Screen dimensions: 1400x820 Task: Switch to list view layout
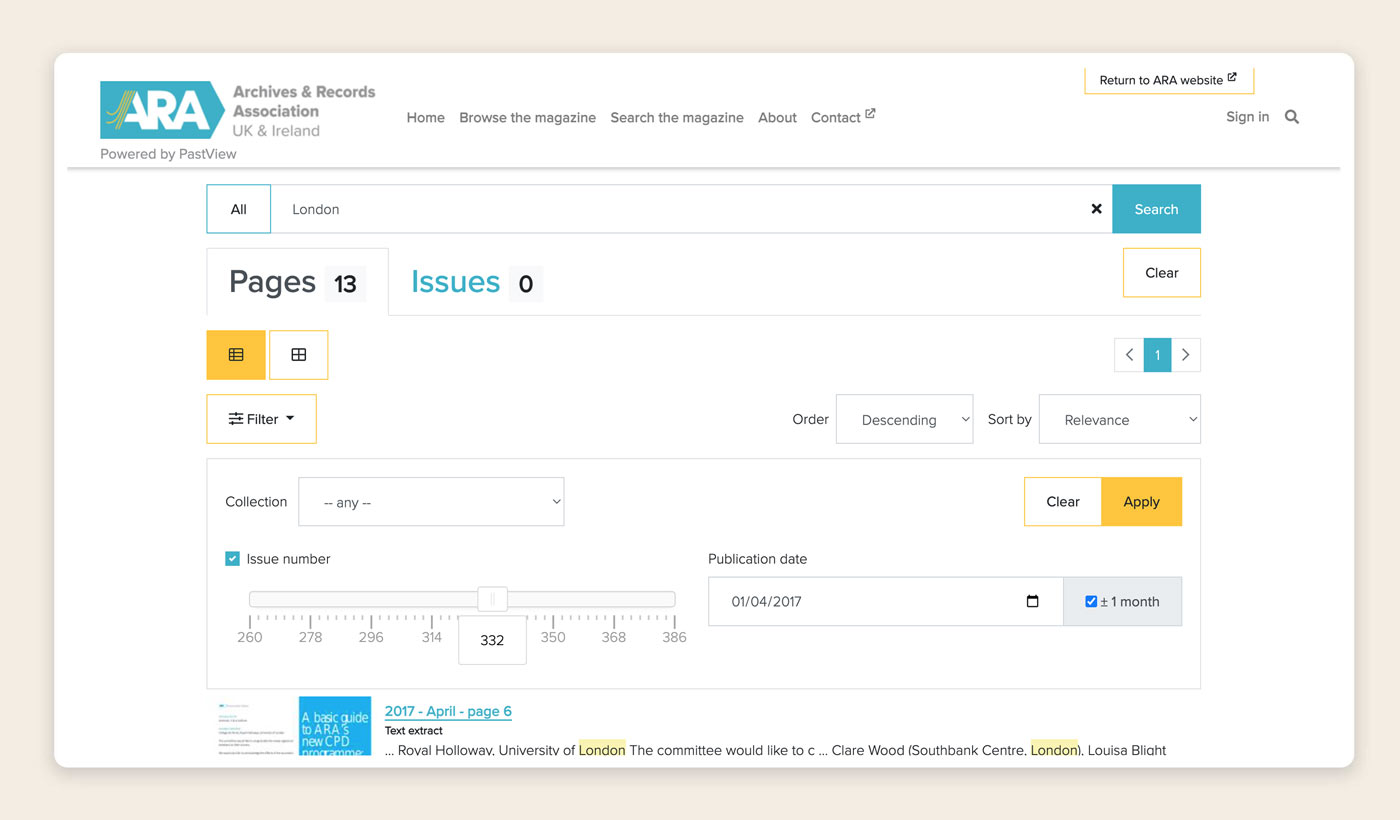click(x=236, y=355)
